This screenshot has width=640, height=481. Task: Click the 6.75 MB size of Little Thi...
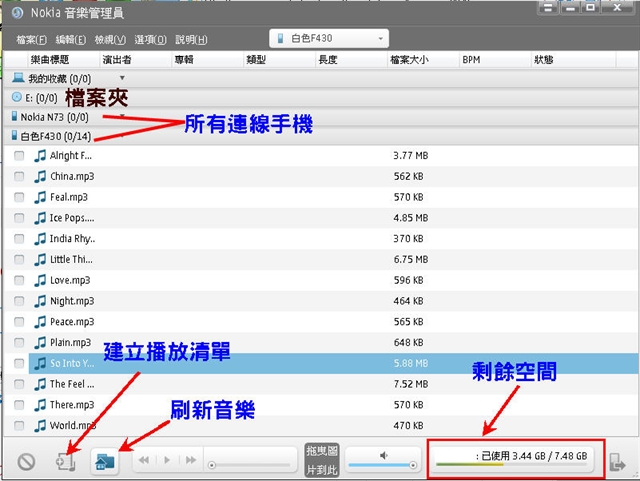pos(411,259)
